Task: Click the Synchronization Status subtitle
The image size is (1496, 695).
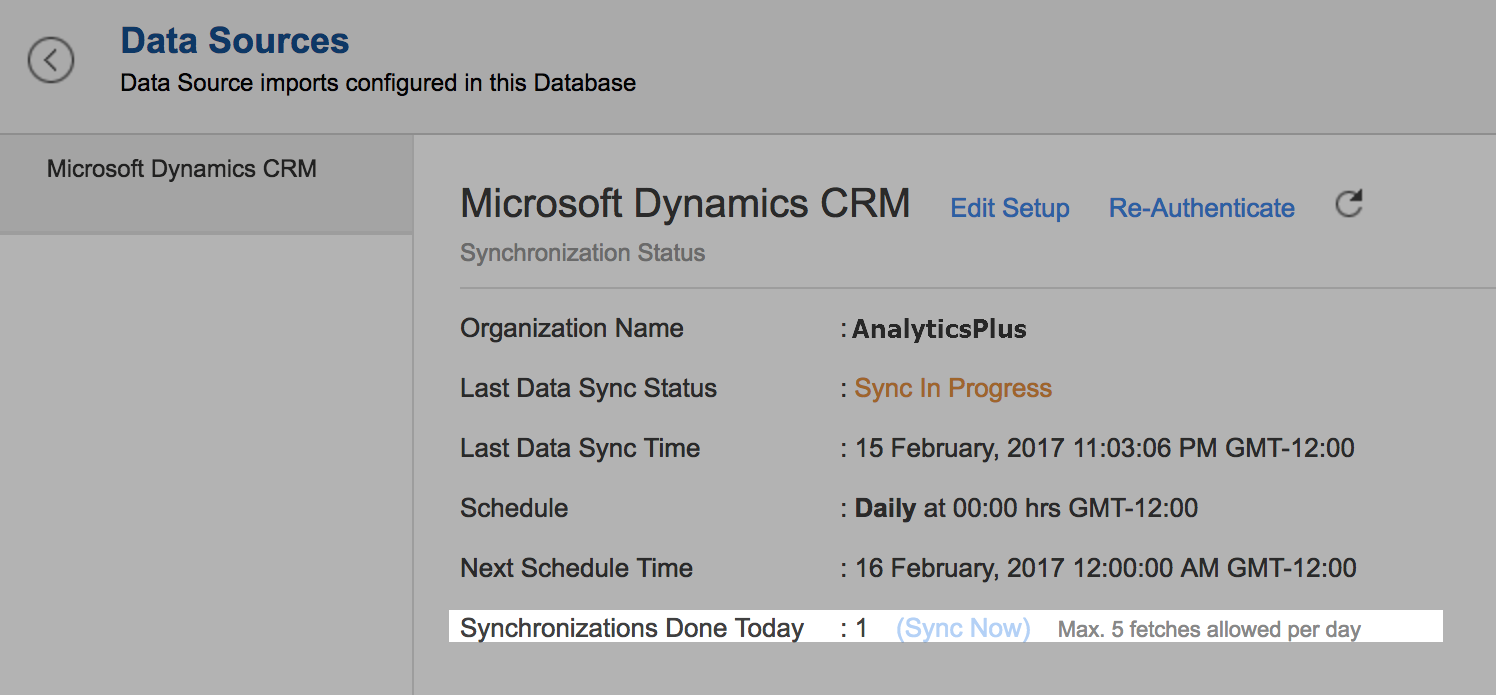Action: [x=582, y=253]
